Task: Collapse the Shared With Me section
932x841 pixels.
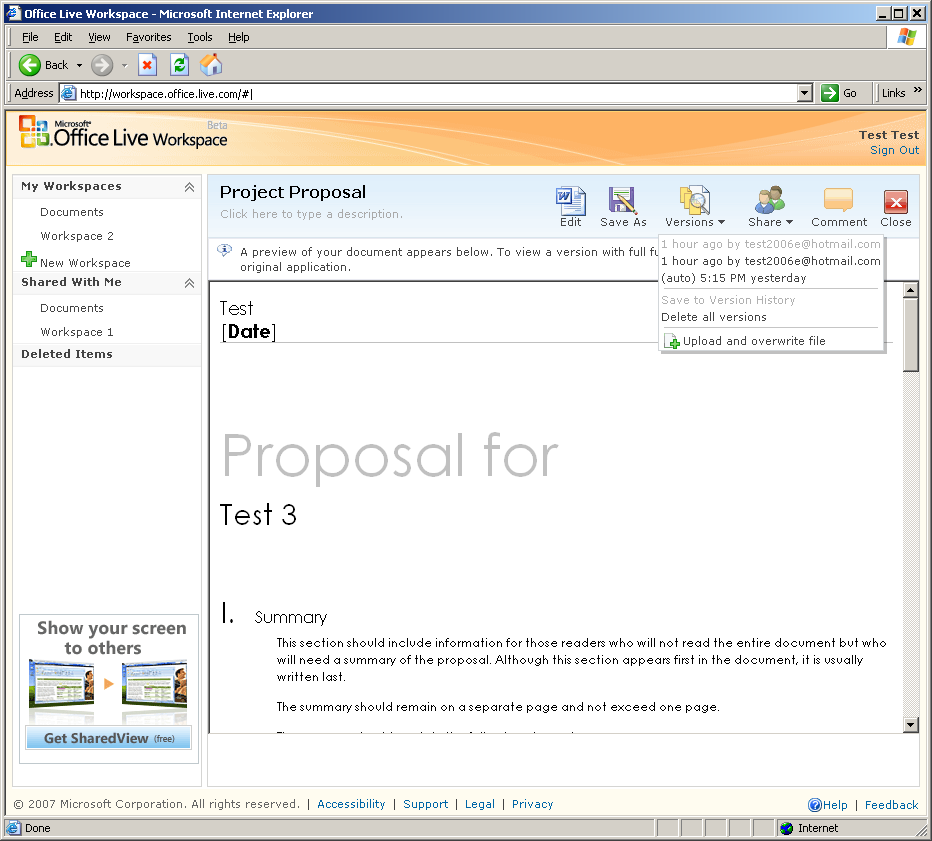Action: pos(189,283)
